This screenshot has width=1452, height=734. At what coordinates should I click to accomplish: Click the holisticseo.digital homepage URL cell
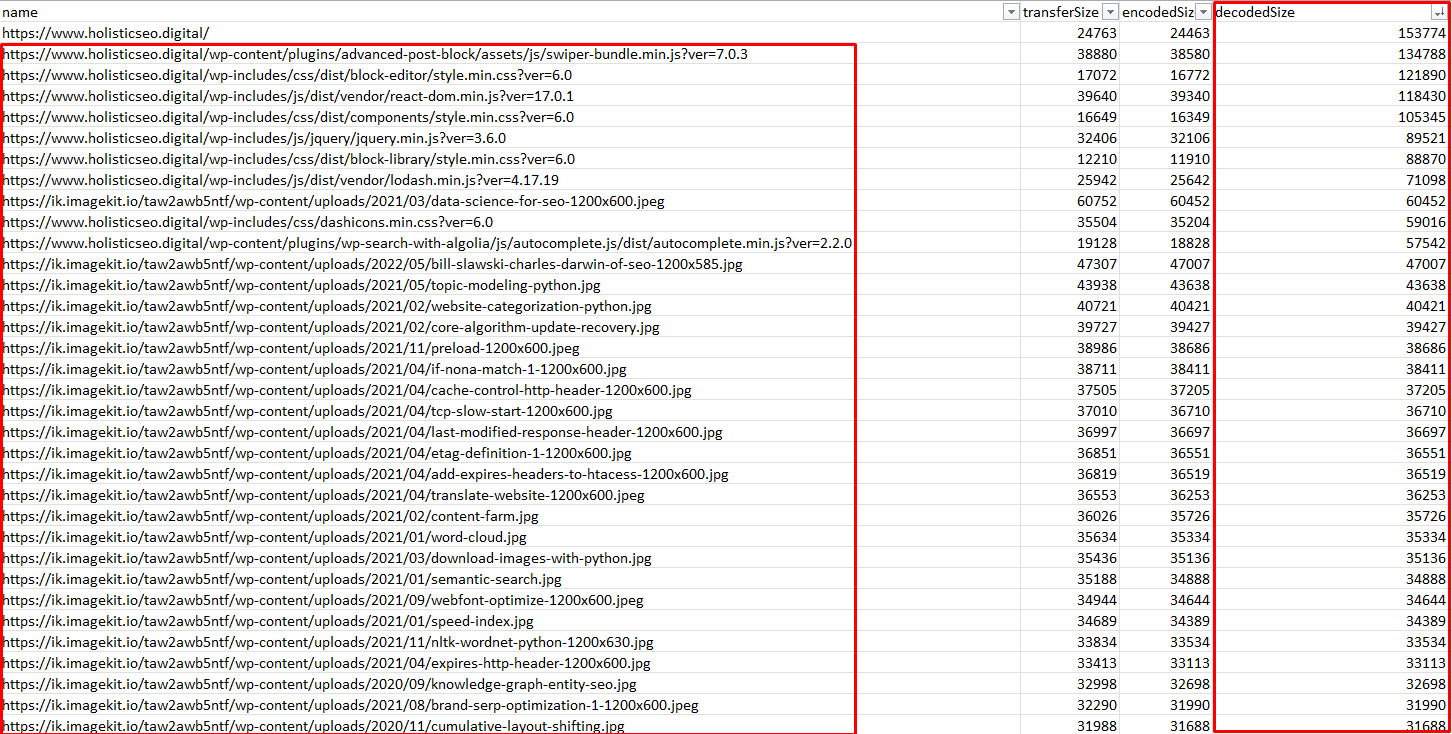click(510, 33)
